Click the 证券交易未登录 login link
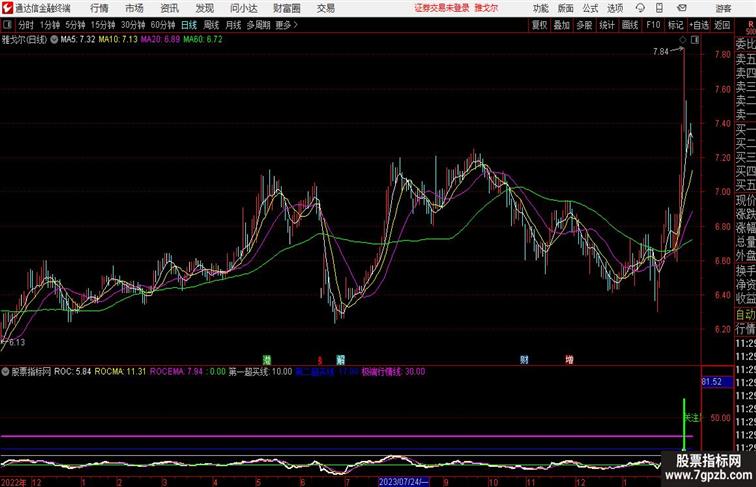The image size is (756, 487). tap(442, 8)
